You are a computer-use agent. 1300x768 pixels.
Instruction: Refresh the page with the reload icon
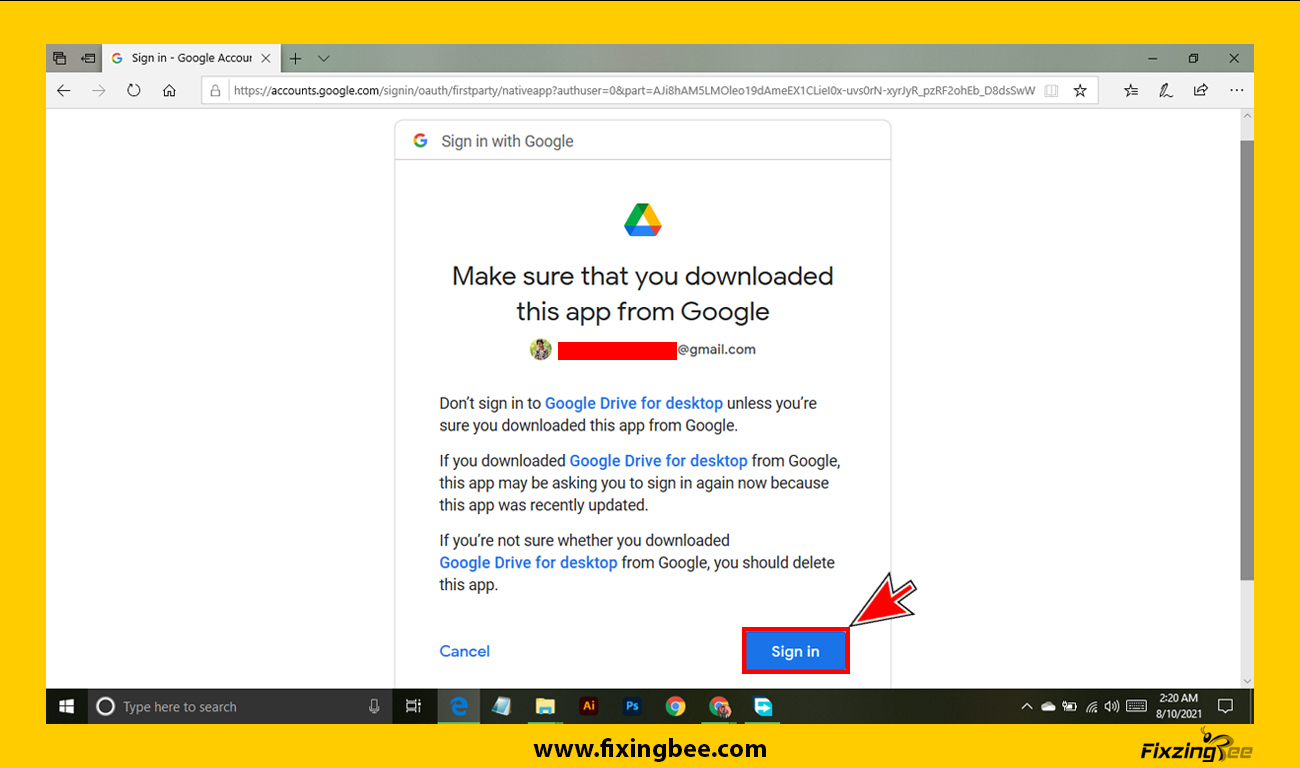point(133,91)
